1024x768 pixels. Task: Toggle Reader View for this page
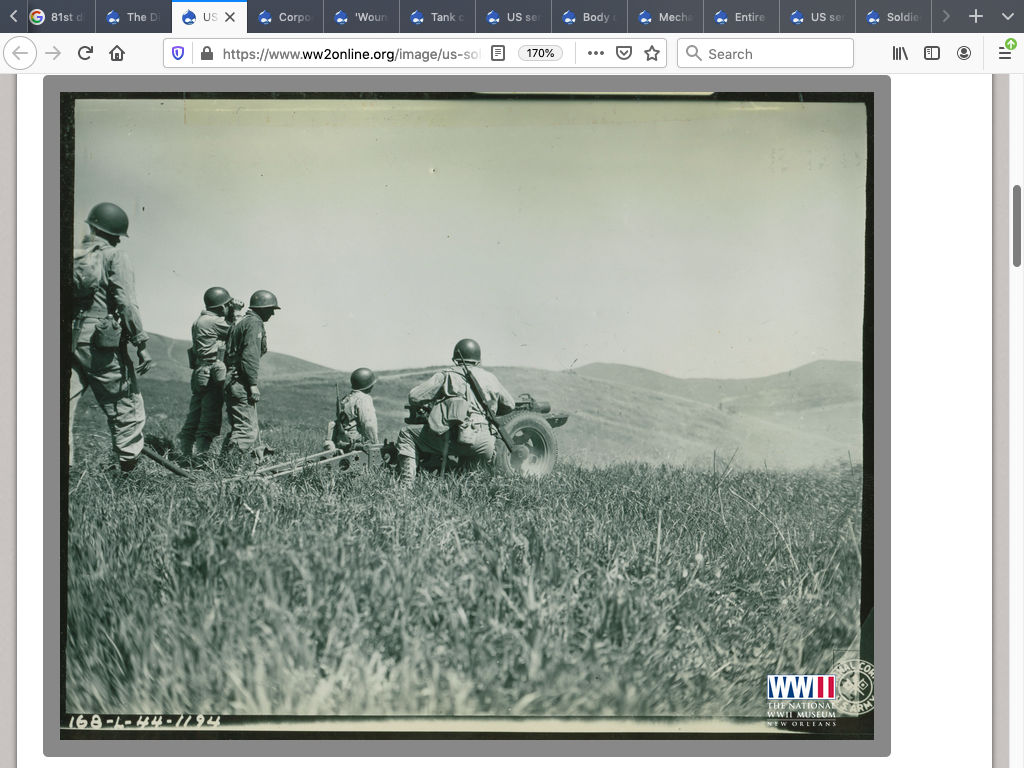click(498, 53)
